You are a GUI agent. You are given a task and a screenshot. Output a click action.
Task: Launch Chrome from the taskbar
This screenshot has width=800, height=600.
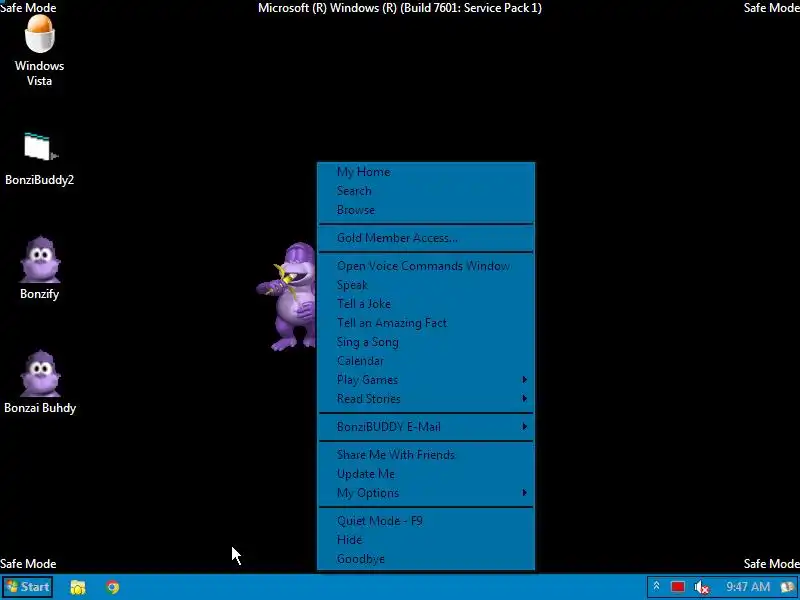pos(113,587)
